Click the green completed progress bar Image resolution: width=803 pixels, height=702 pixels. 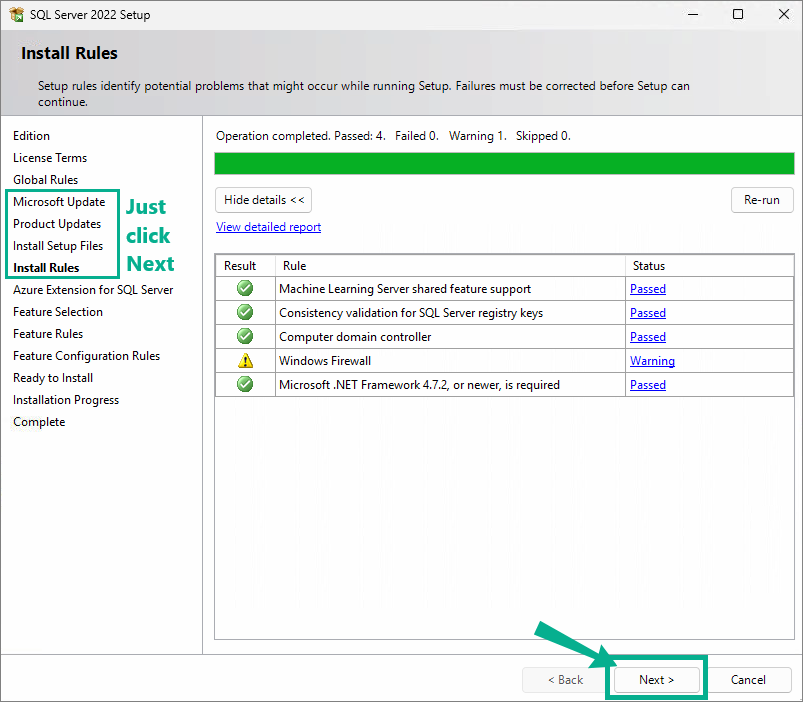tap(504, 163)
